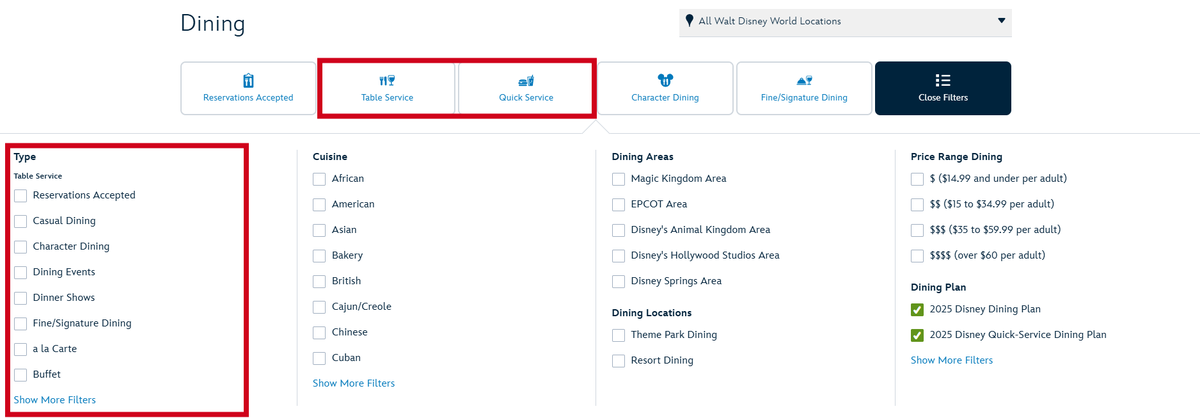Expand Show More Filters under Cuisine
The image size is (1200, 418).
click(354, 383)
